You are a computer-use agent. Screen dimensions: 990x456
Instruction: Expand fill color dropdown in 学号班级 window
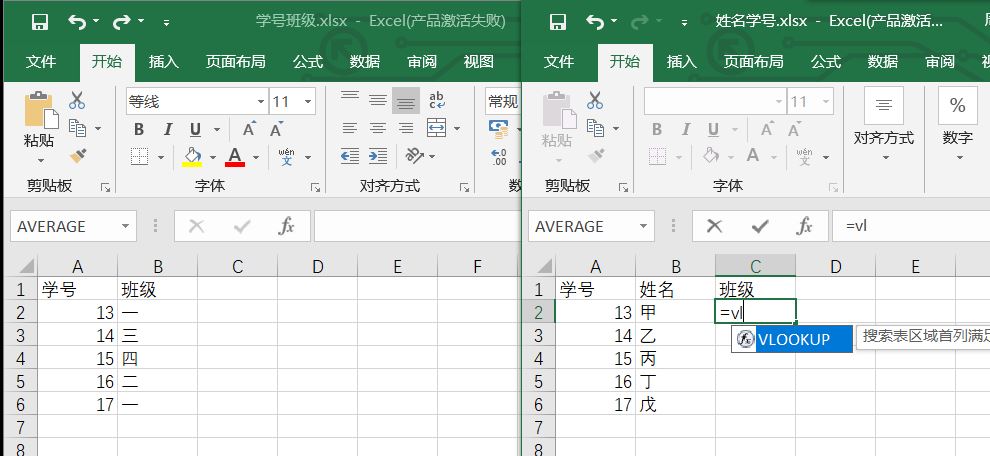213,157
